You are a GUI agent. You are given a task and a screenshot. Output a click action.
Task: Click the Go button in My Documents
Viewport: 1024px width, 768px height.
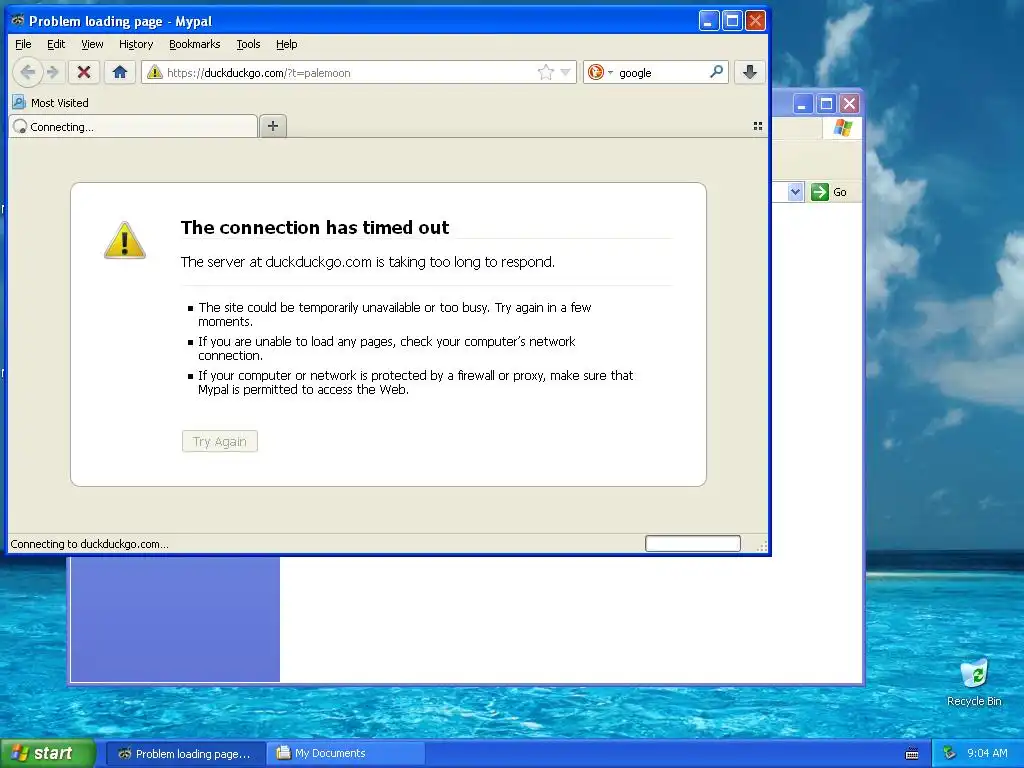829,192
